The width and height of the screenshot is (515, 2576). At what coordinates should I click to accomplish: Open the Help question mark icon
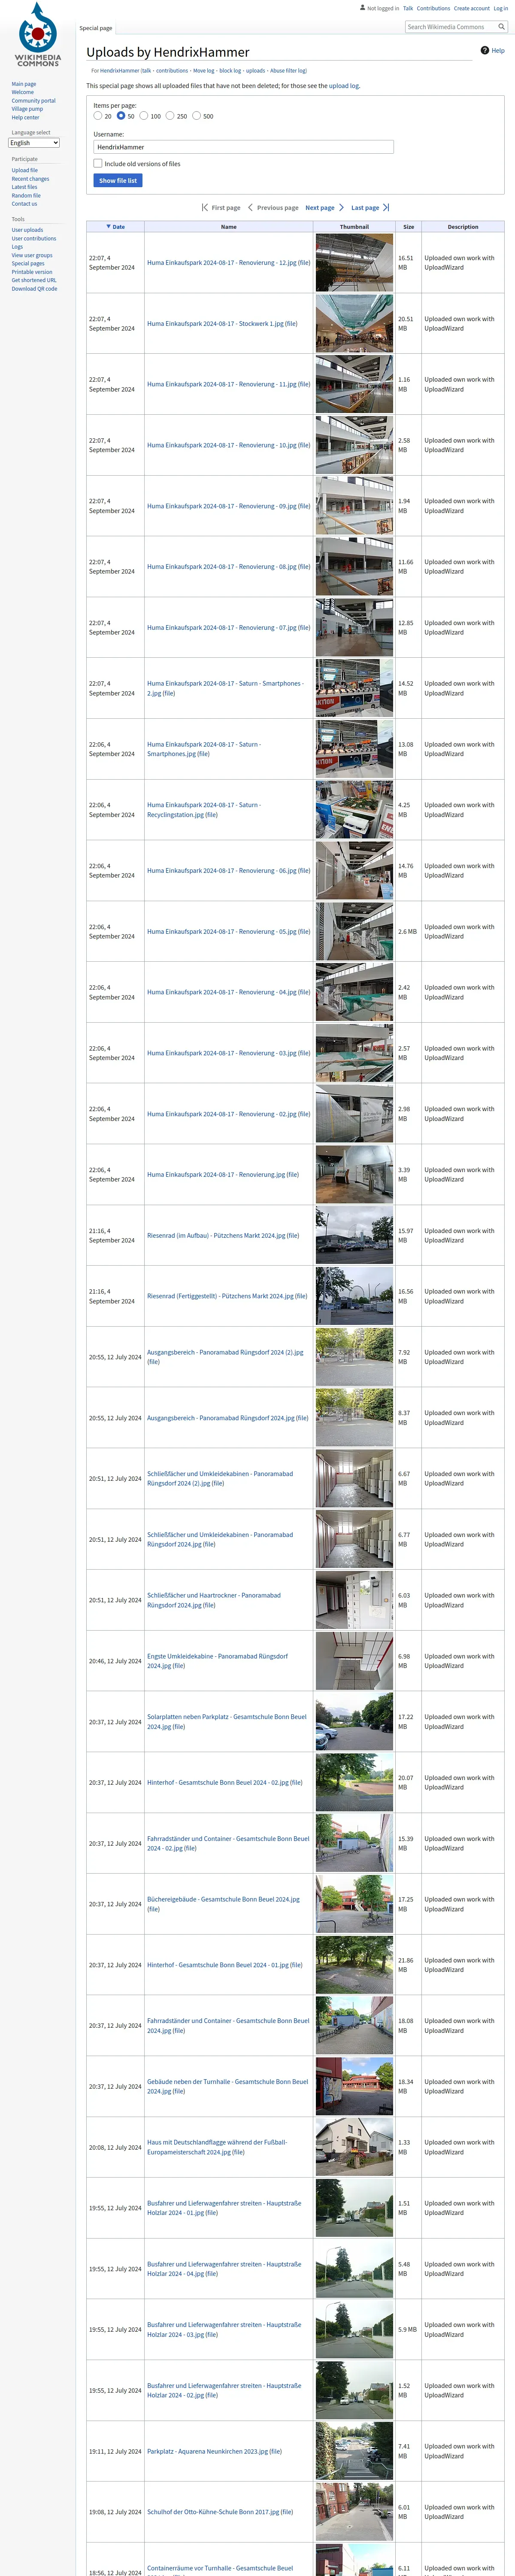pos(484,50)
